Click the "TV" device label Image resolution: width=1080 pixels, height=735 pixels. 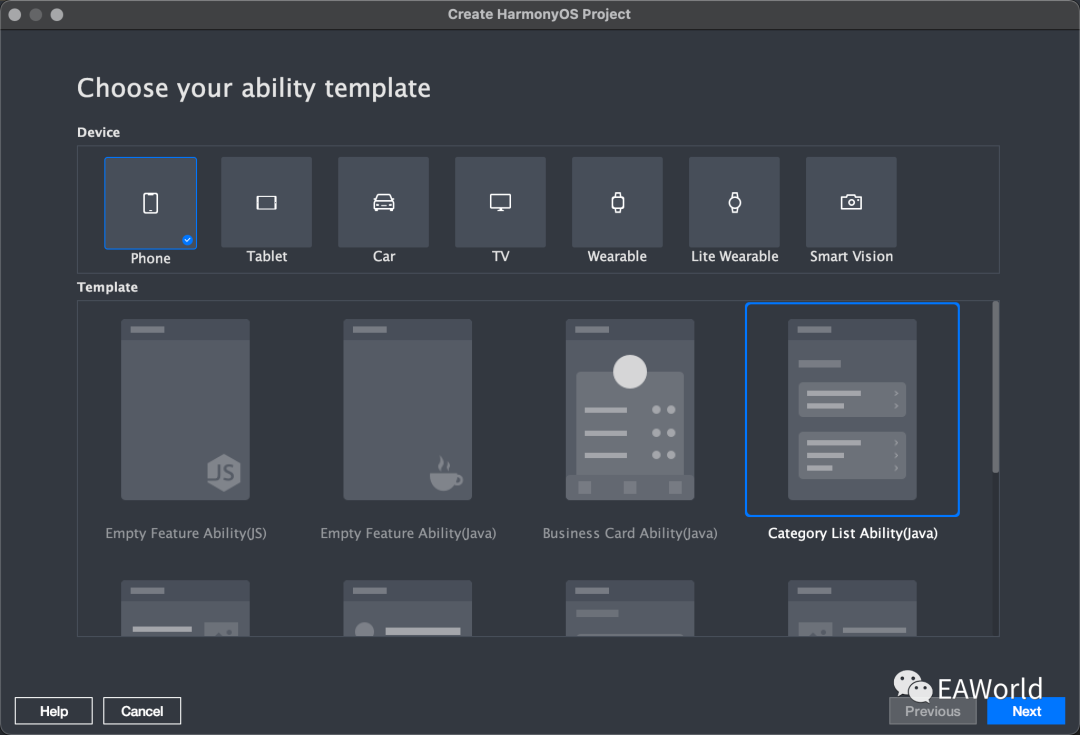tap(501, 256)
